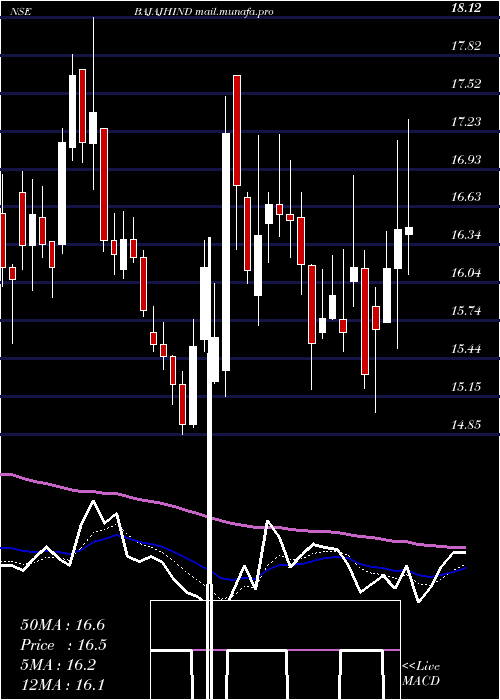Click the 16.63 price axis label
This screenshot has height=700, width=500.
coord(466,197)
